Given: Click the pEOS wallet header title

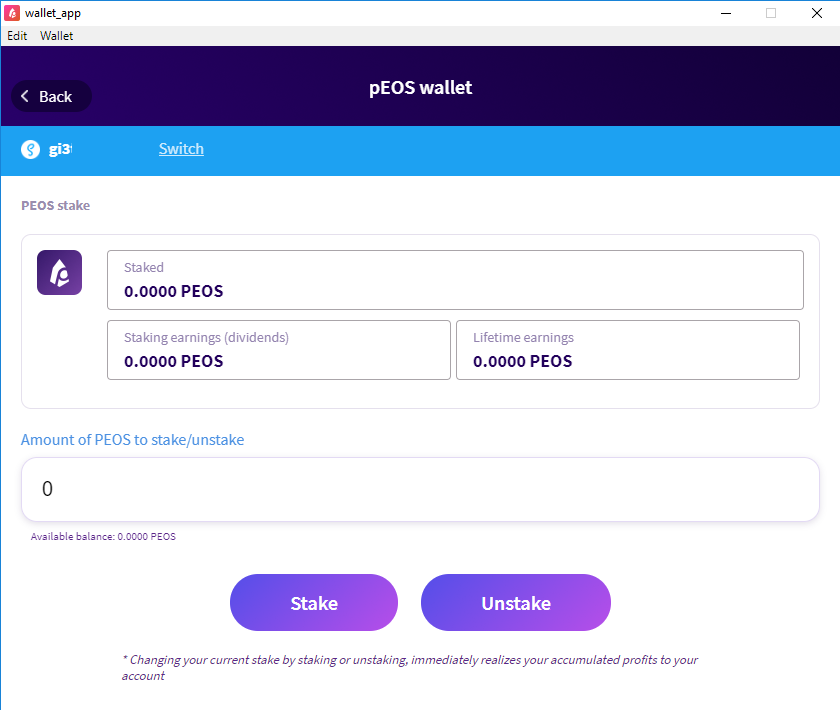Looking at the screenshot, I should [420, 88].
